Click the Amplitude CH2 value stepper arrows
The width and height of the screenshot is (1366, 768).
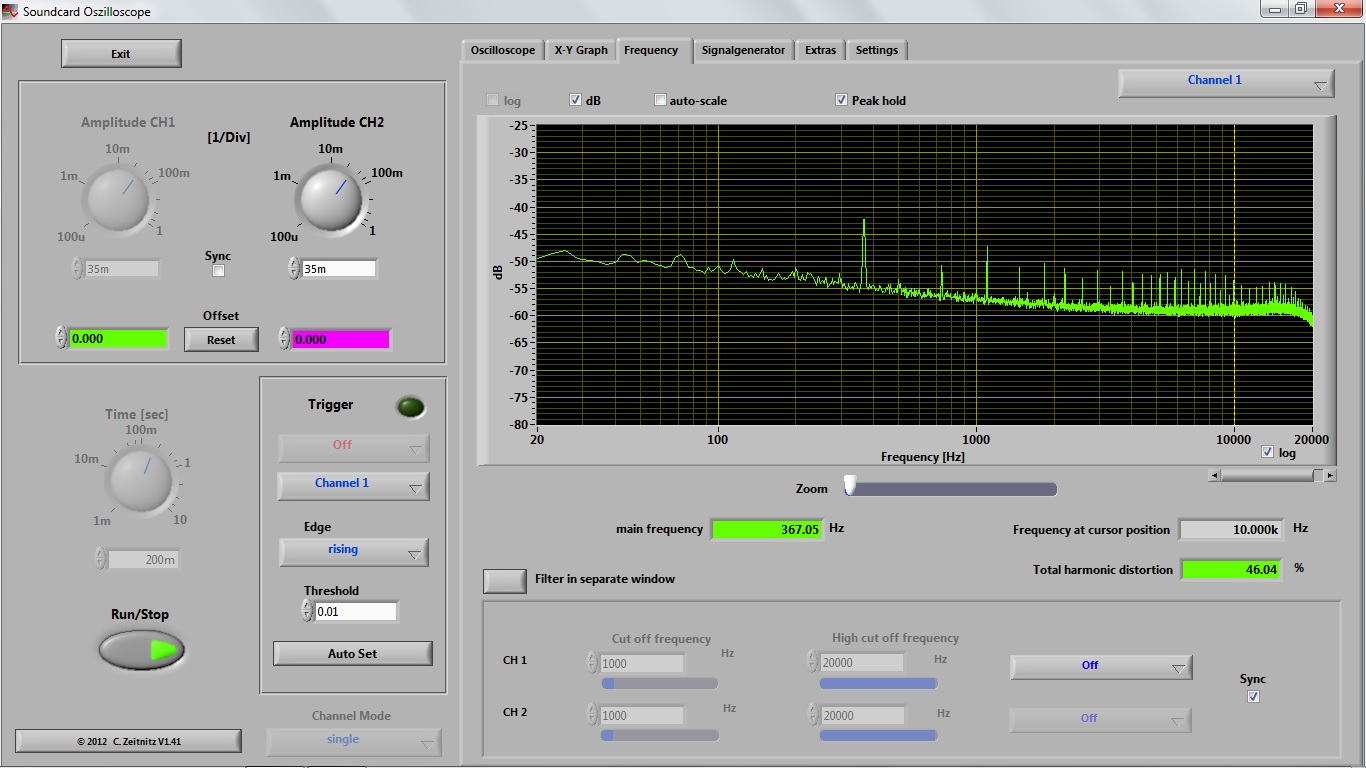[x=294, y=268]
